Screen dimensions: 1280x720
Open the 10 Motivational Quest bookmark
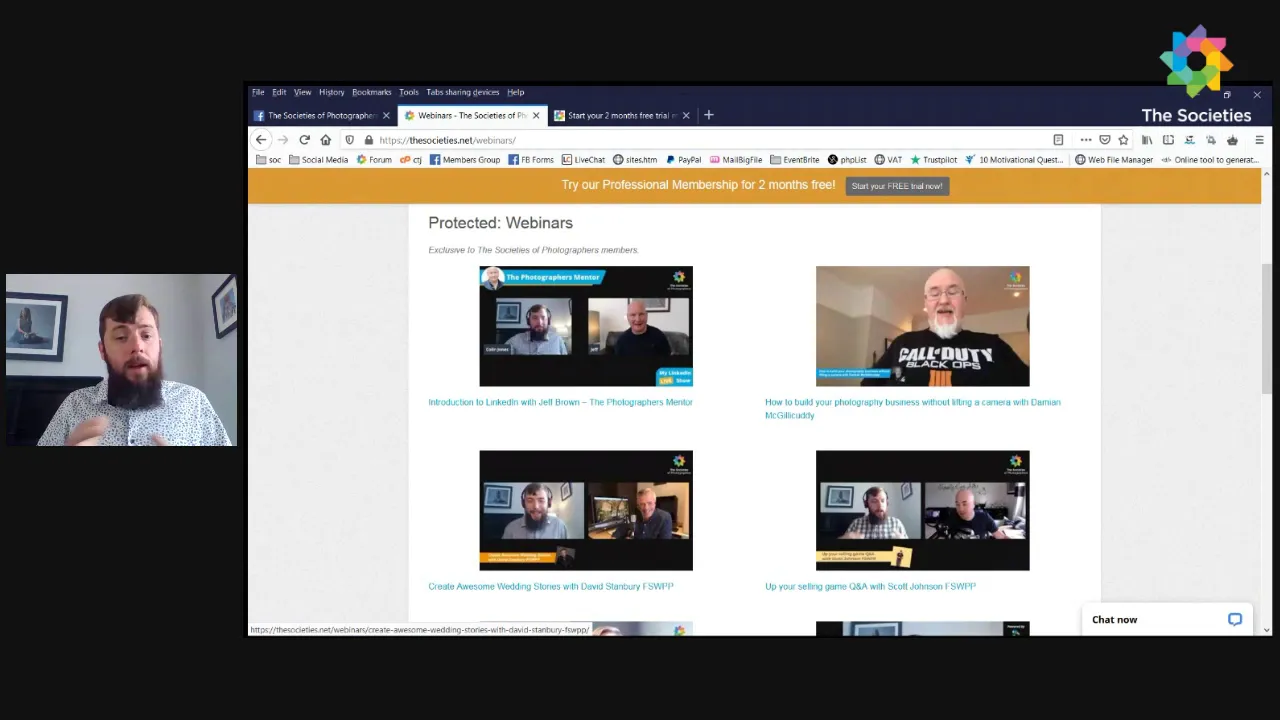click(x=1014, y=160)
